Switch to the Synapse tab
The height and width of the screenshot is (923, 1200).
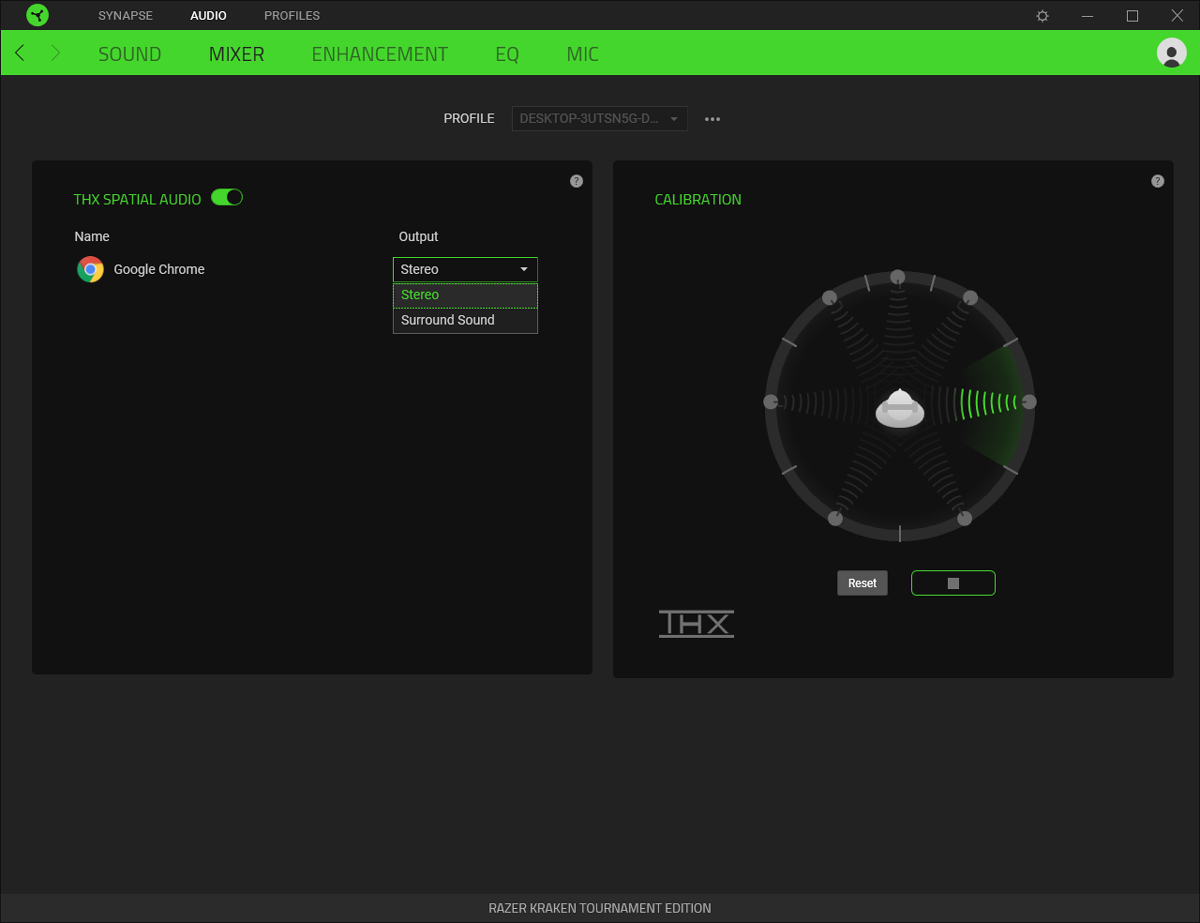point(126,16)
